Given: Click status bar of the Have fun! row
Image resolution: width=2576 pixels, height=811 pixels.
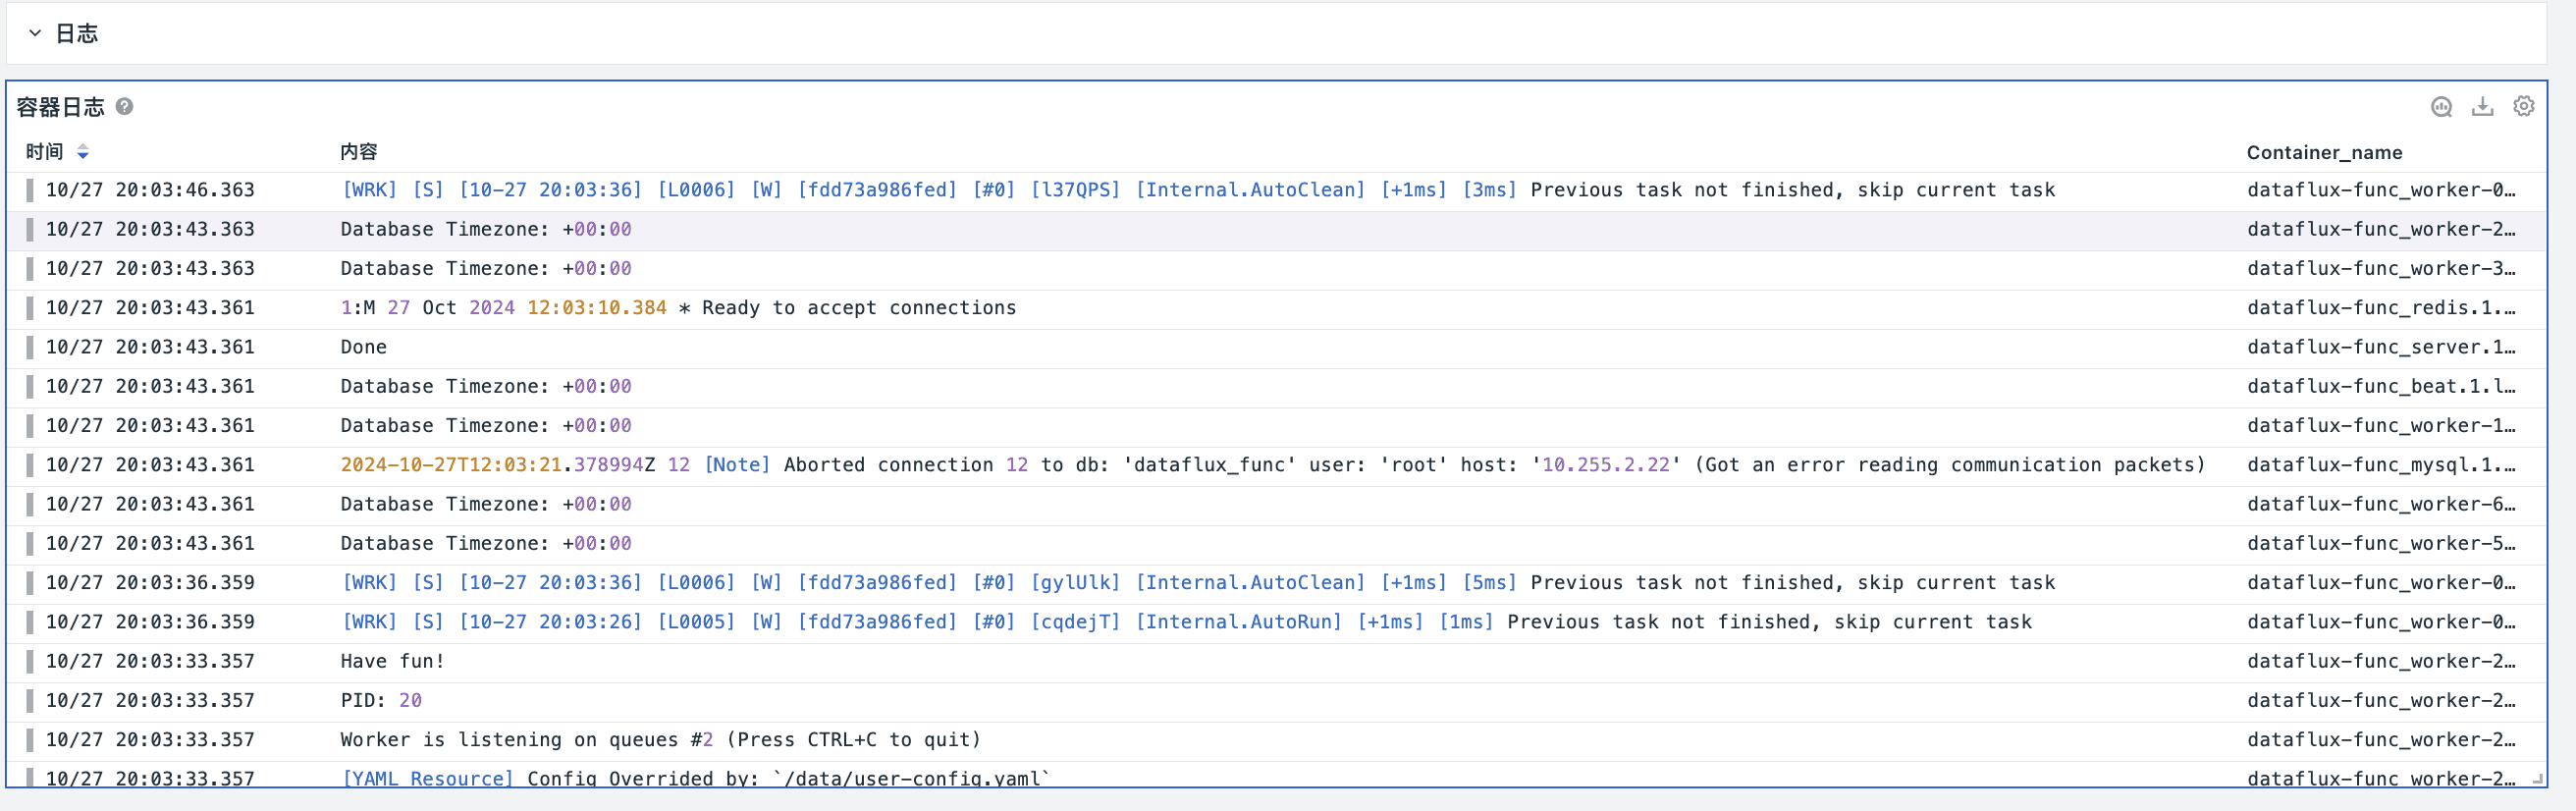Looking at the screenshot, I should [x=29, y=661].
